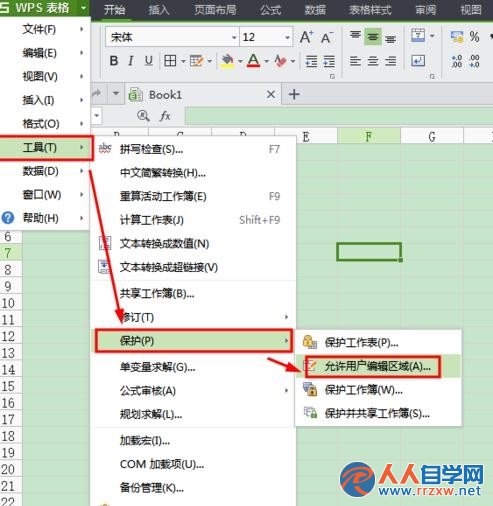Click the percent style icon
493x506 pixels.
click(x=474, y=37)
